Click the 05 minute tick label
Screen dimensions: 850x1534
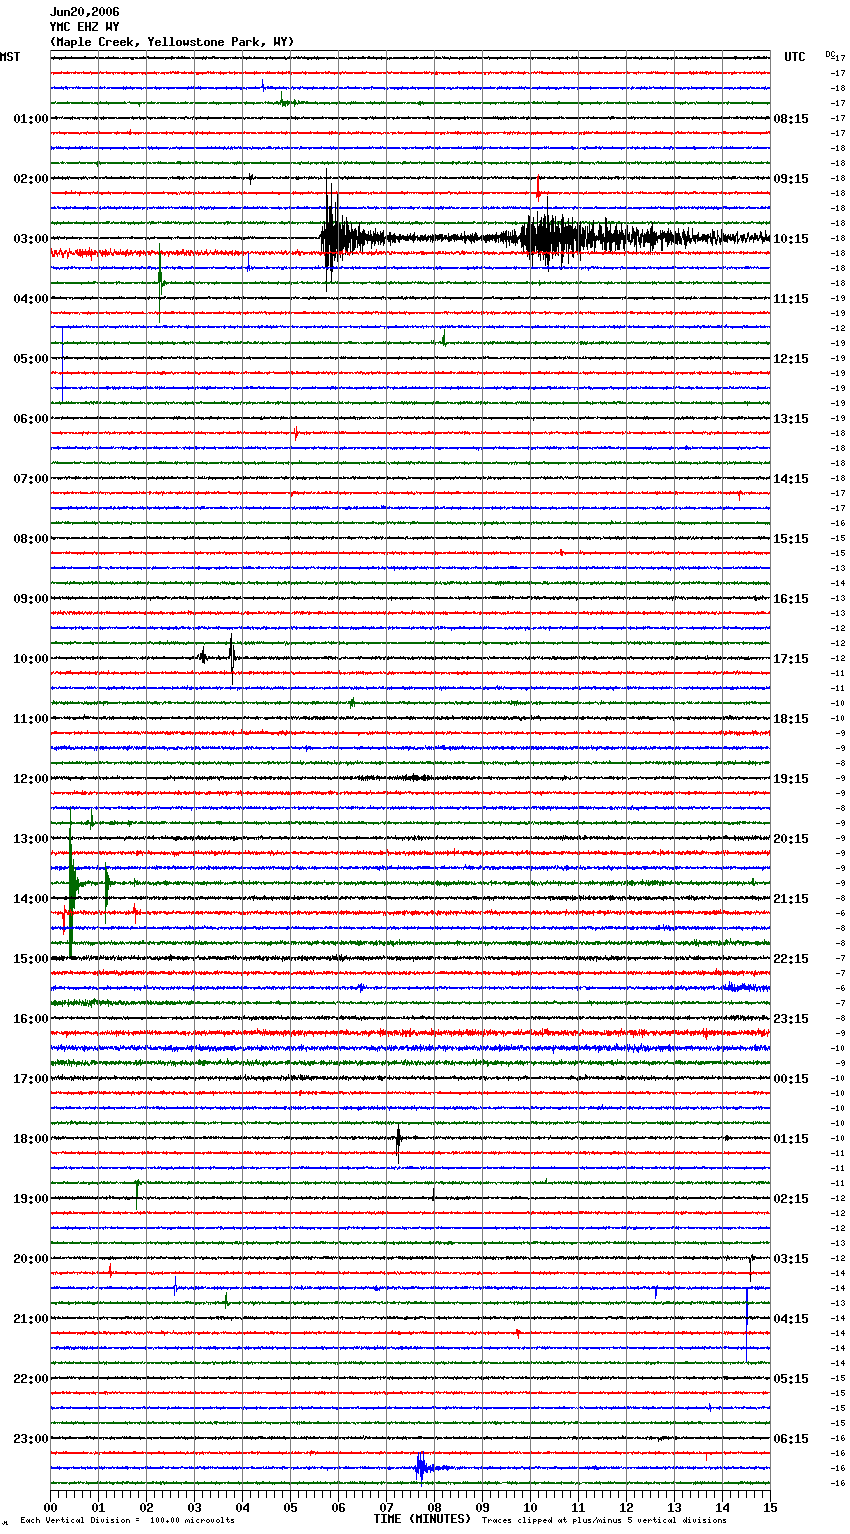point(290,1508)
